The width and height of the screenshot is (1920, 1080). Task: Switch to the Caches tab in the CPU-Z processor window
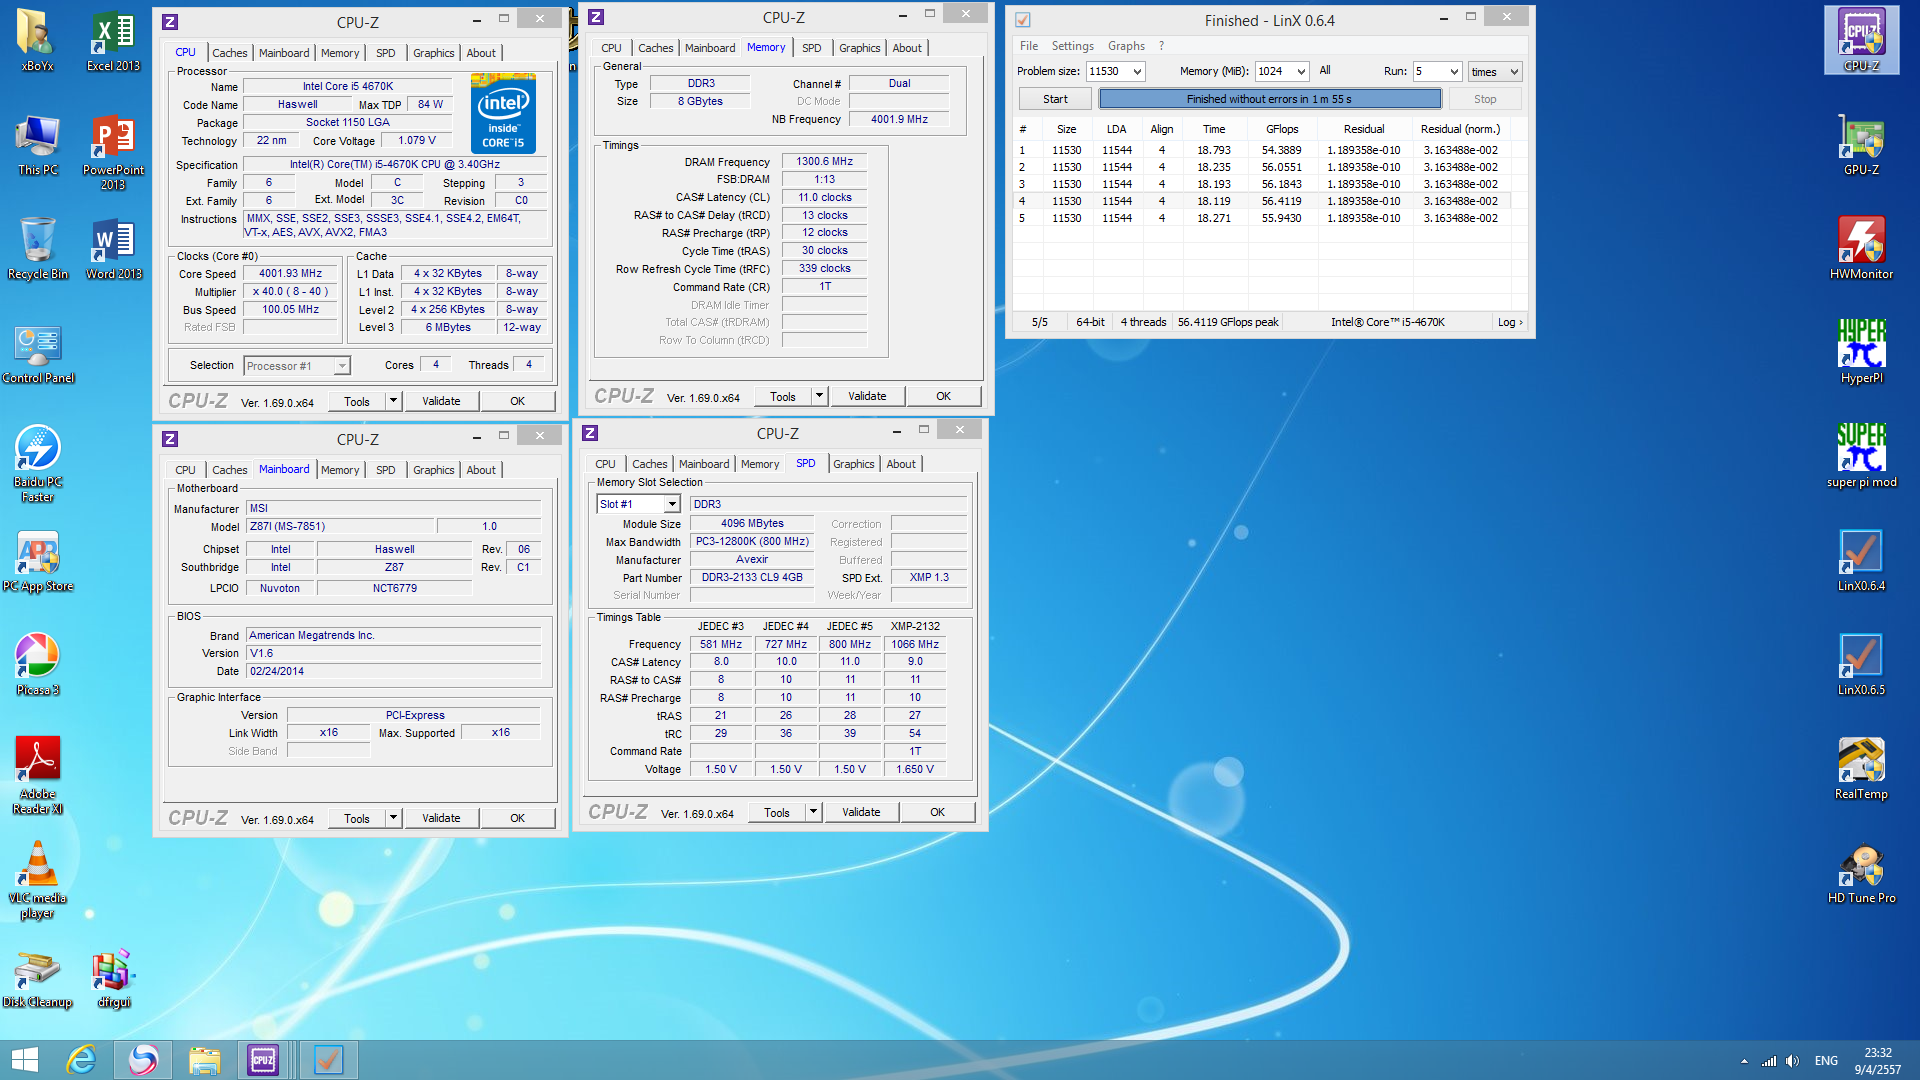[229, 53]
